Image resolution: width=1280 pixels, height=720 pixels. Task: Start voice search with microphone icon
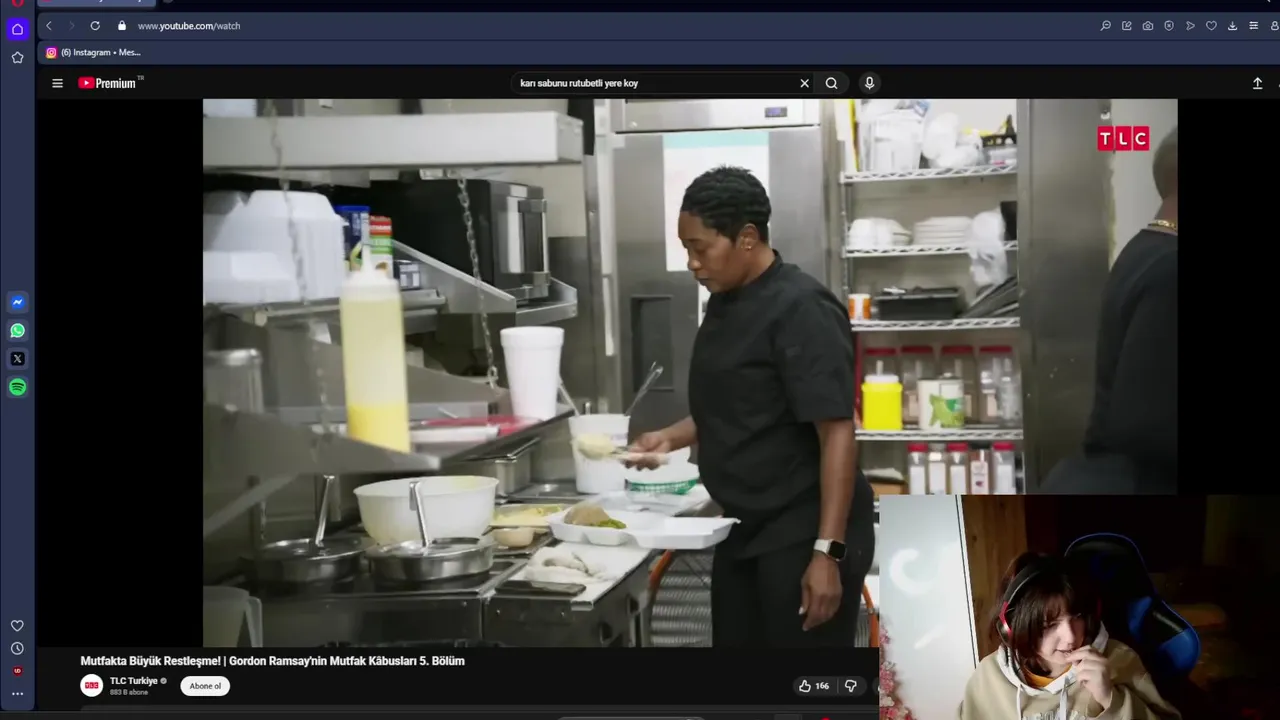(x=869, y=83)
